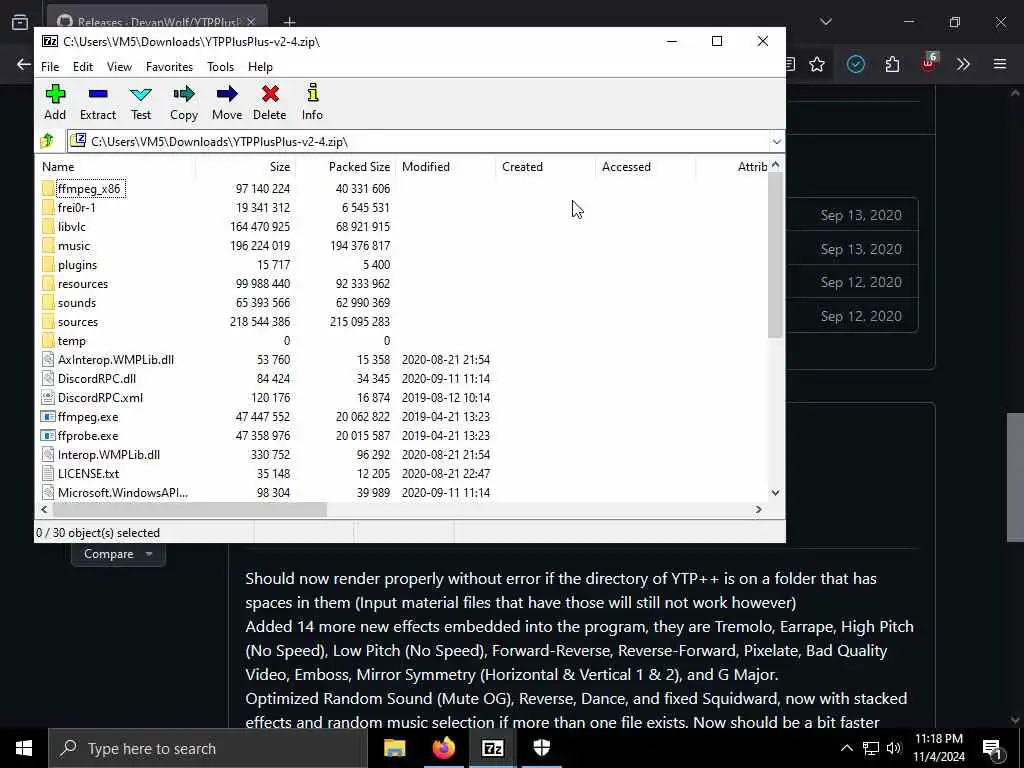Select the resources folder
This screenshot has height=768, width=1024.
[83, 283]
